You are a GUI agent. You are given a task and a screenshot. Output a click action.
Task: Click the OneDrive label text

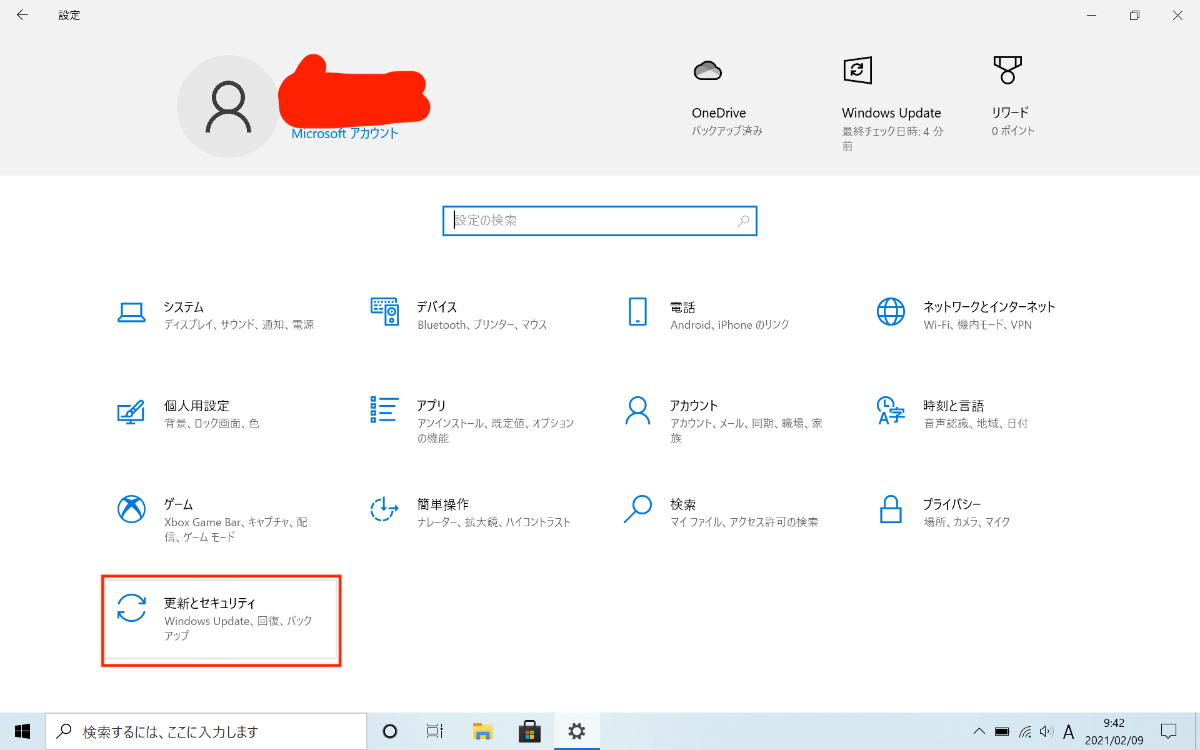point(719,113)
